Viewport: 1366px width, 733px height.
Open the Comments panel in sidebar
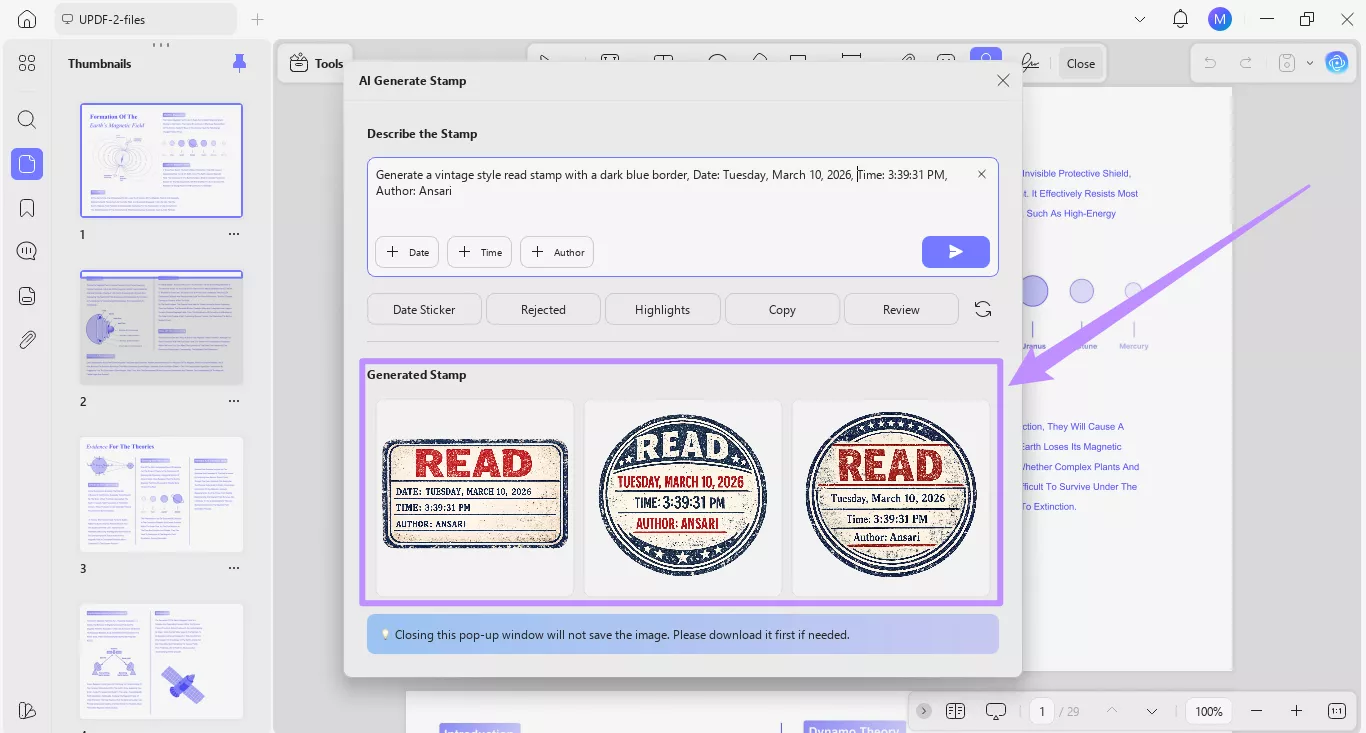click(x=27, y=251)
